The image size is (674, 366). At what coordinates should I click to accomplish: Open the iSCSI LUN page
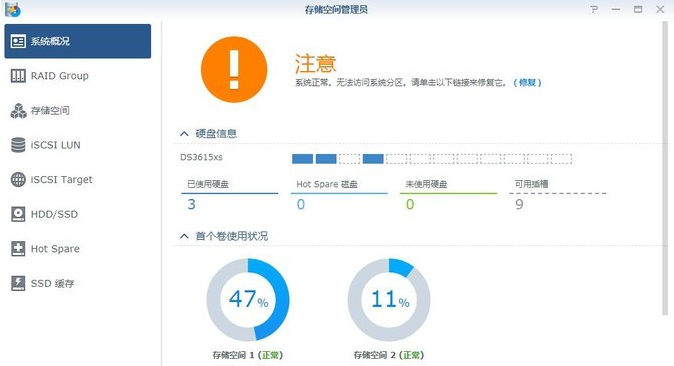pos(78,145)
